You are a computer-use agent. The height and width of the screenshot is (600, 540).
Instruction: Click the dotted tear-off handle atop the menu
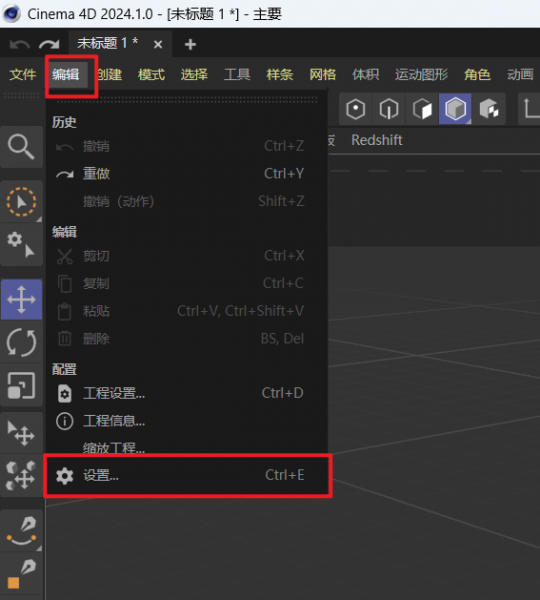click(x=187, y=99)
